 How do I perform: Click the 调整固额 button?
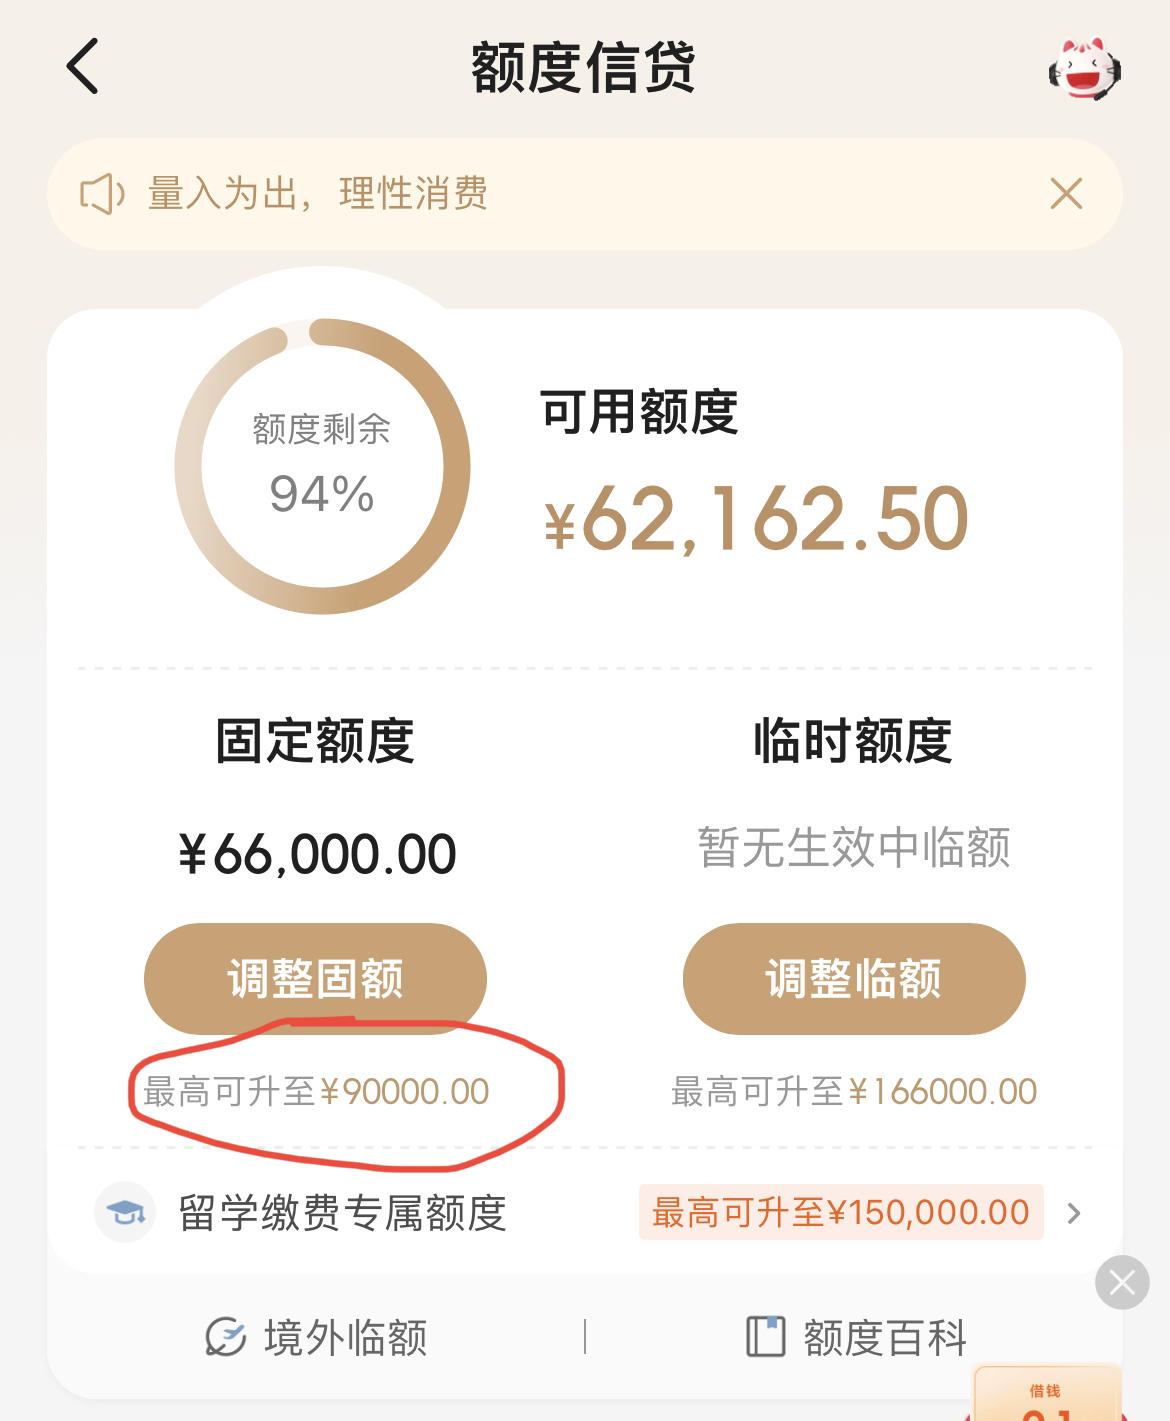[315, 978]
